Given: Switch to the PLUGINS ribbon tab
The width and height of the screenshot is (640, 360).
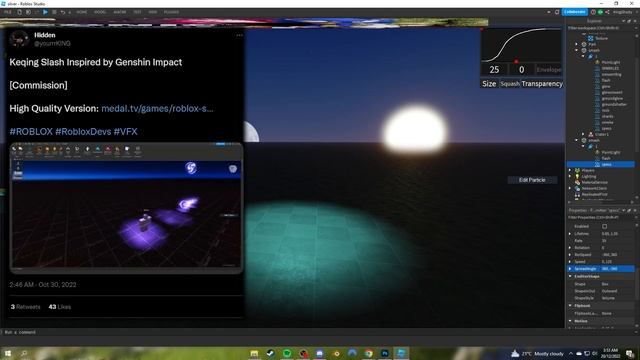Looking at the screenshot, I should click(x=171, y=12).
